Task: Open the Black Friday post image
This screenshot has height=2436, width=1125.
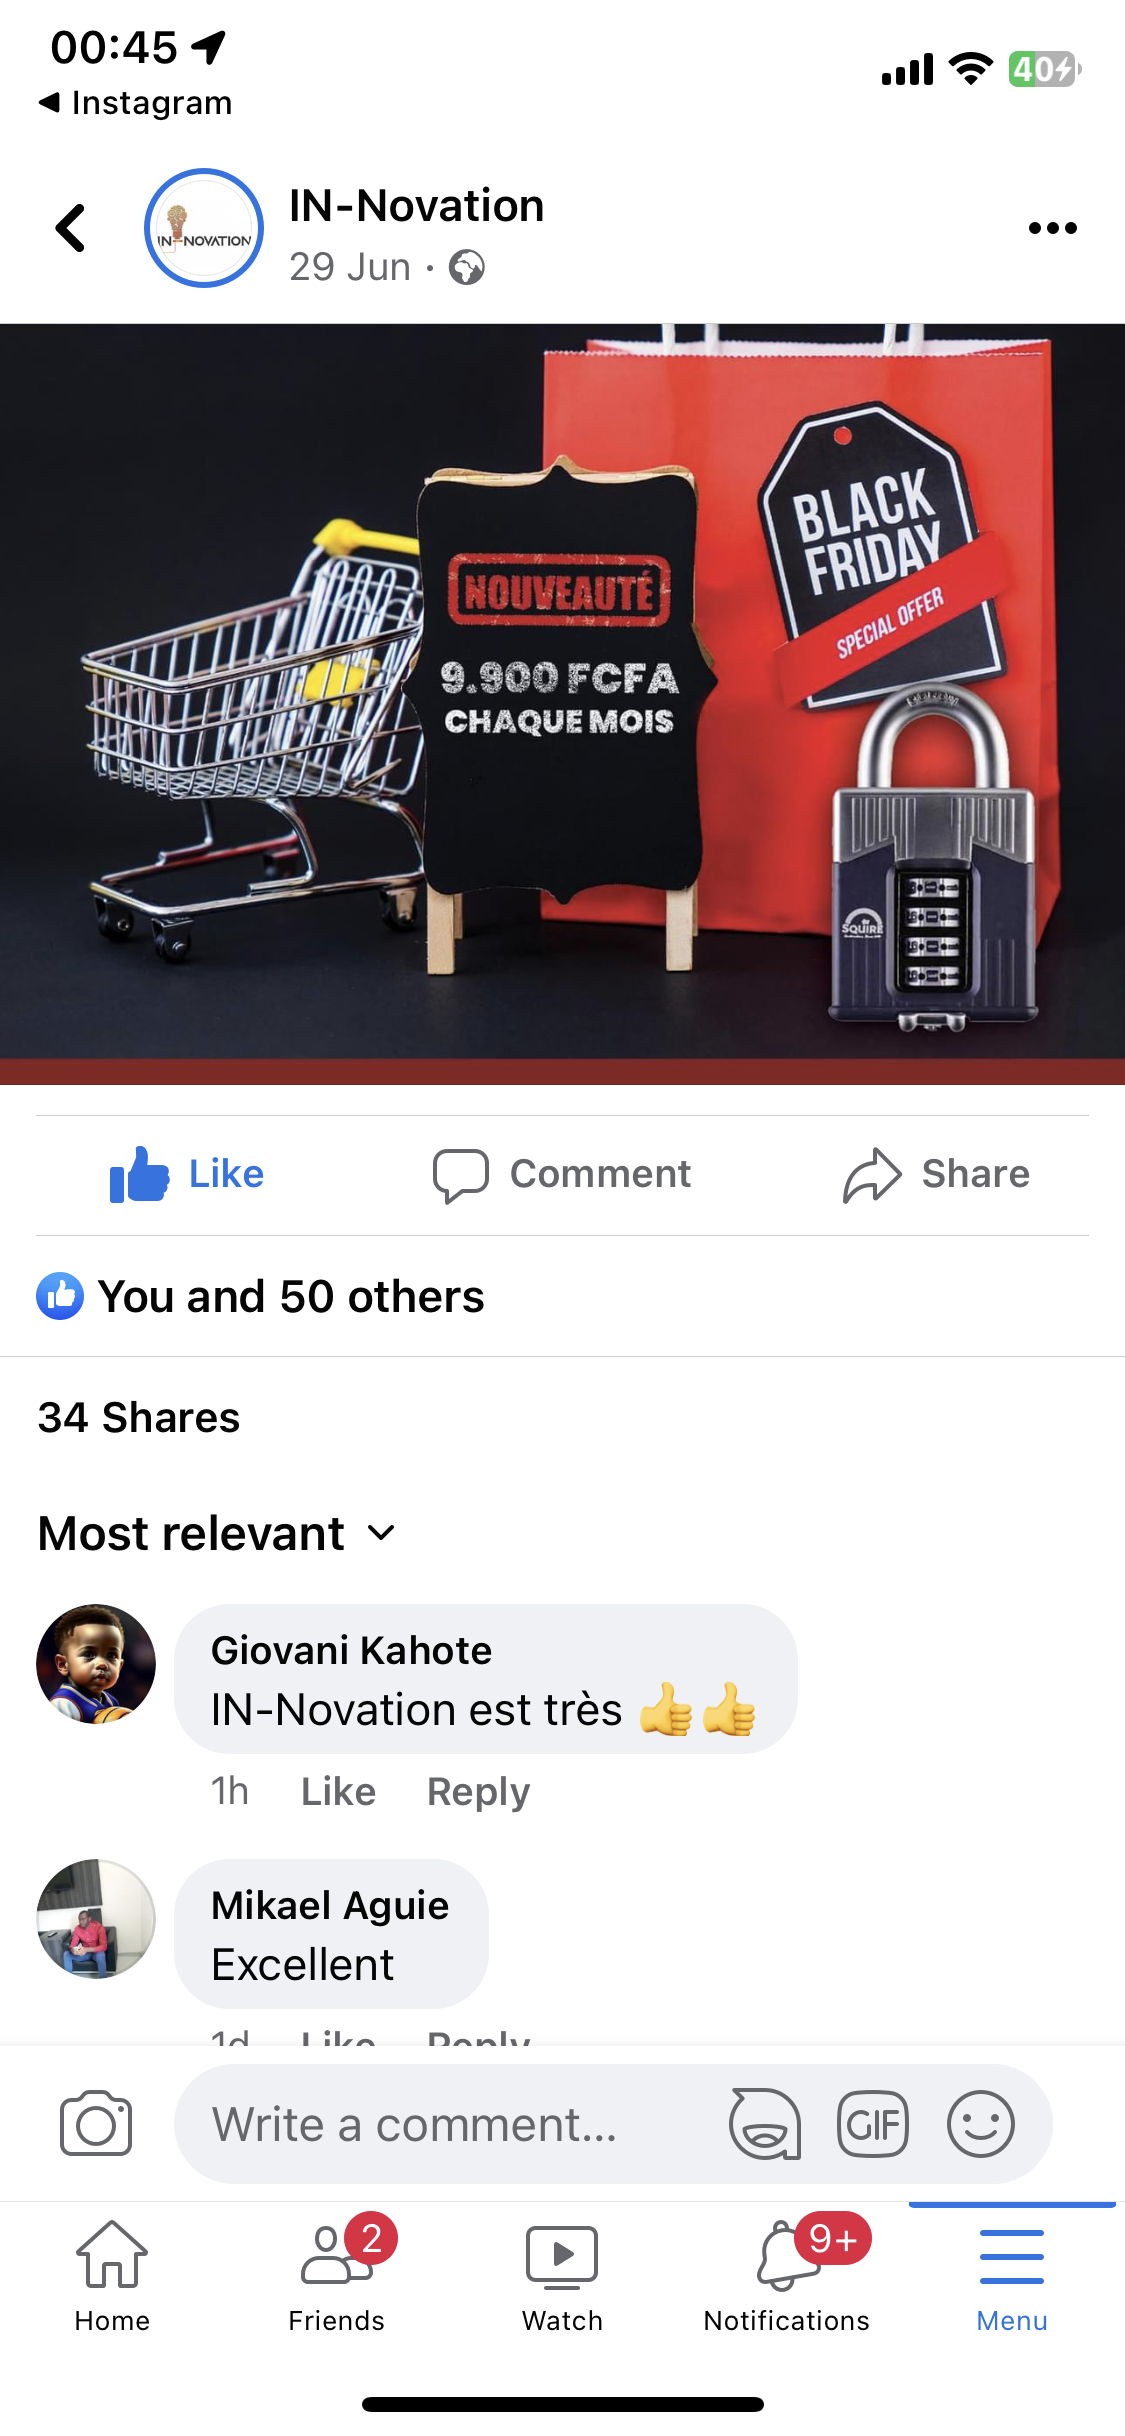Action: pos(562,704)
